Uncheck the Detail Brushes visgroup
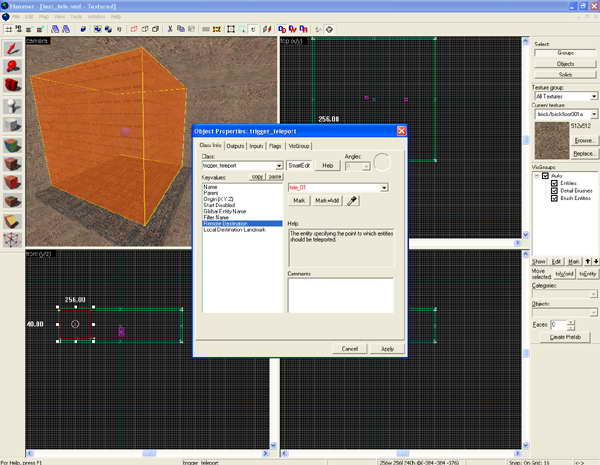This screenshot has height=465, width=600. tap(555, 192)
